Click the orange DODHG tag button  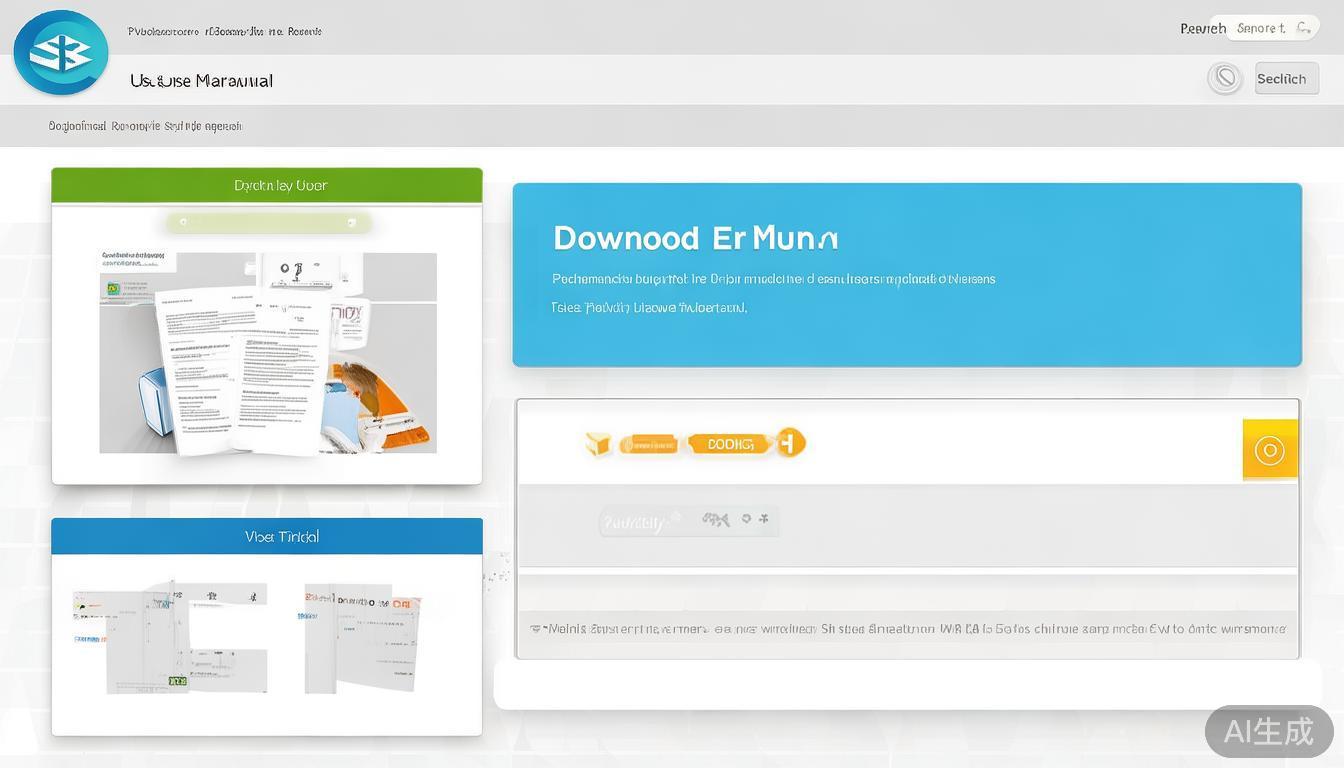click(730, 444)
